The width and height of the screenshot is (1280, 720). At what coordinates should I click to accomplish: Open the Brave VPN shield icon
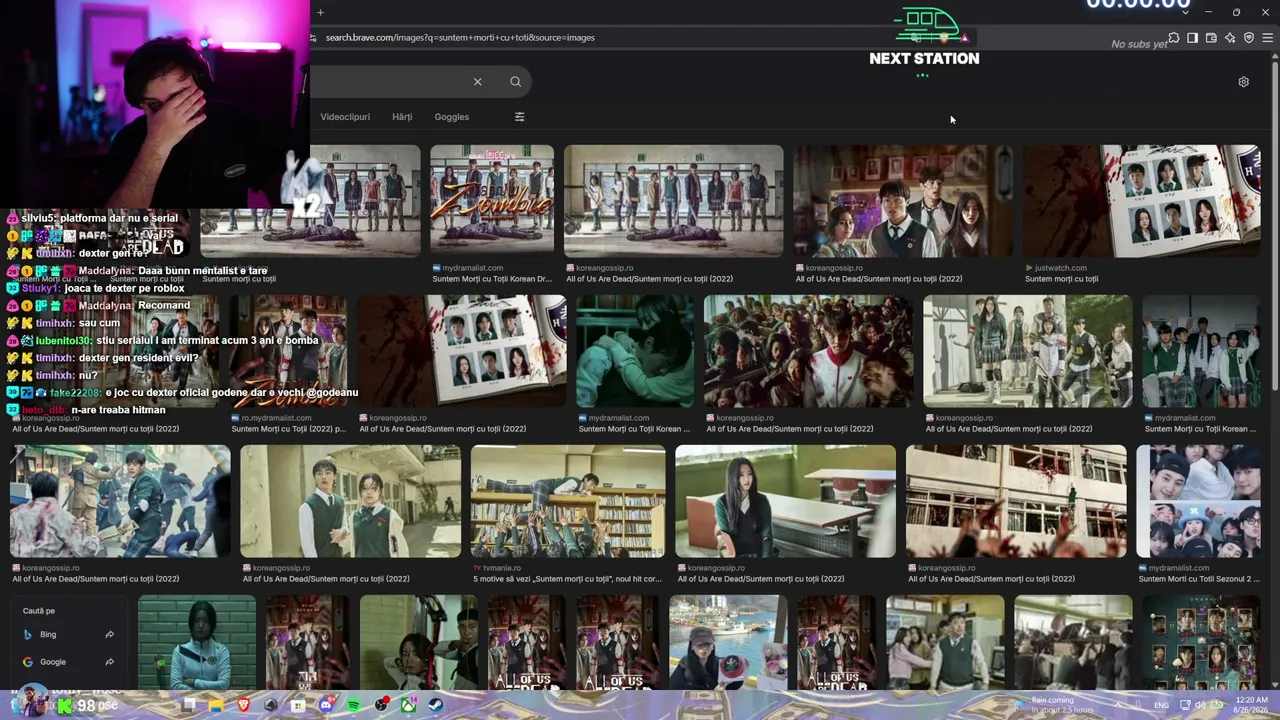[1249, 38]
